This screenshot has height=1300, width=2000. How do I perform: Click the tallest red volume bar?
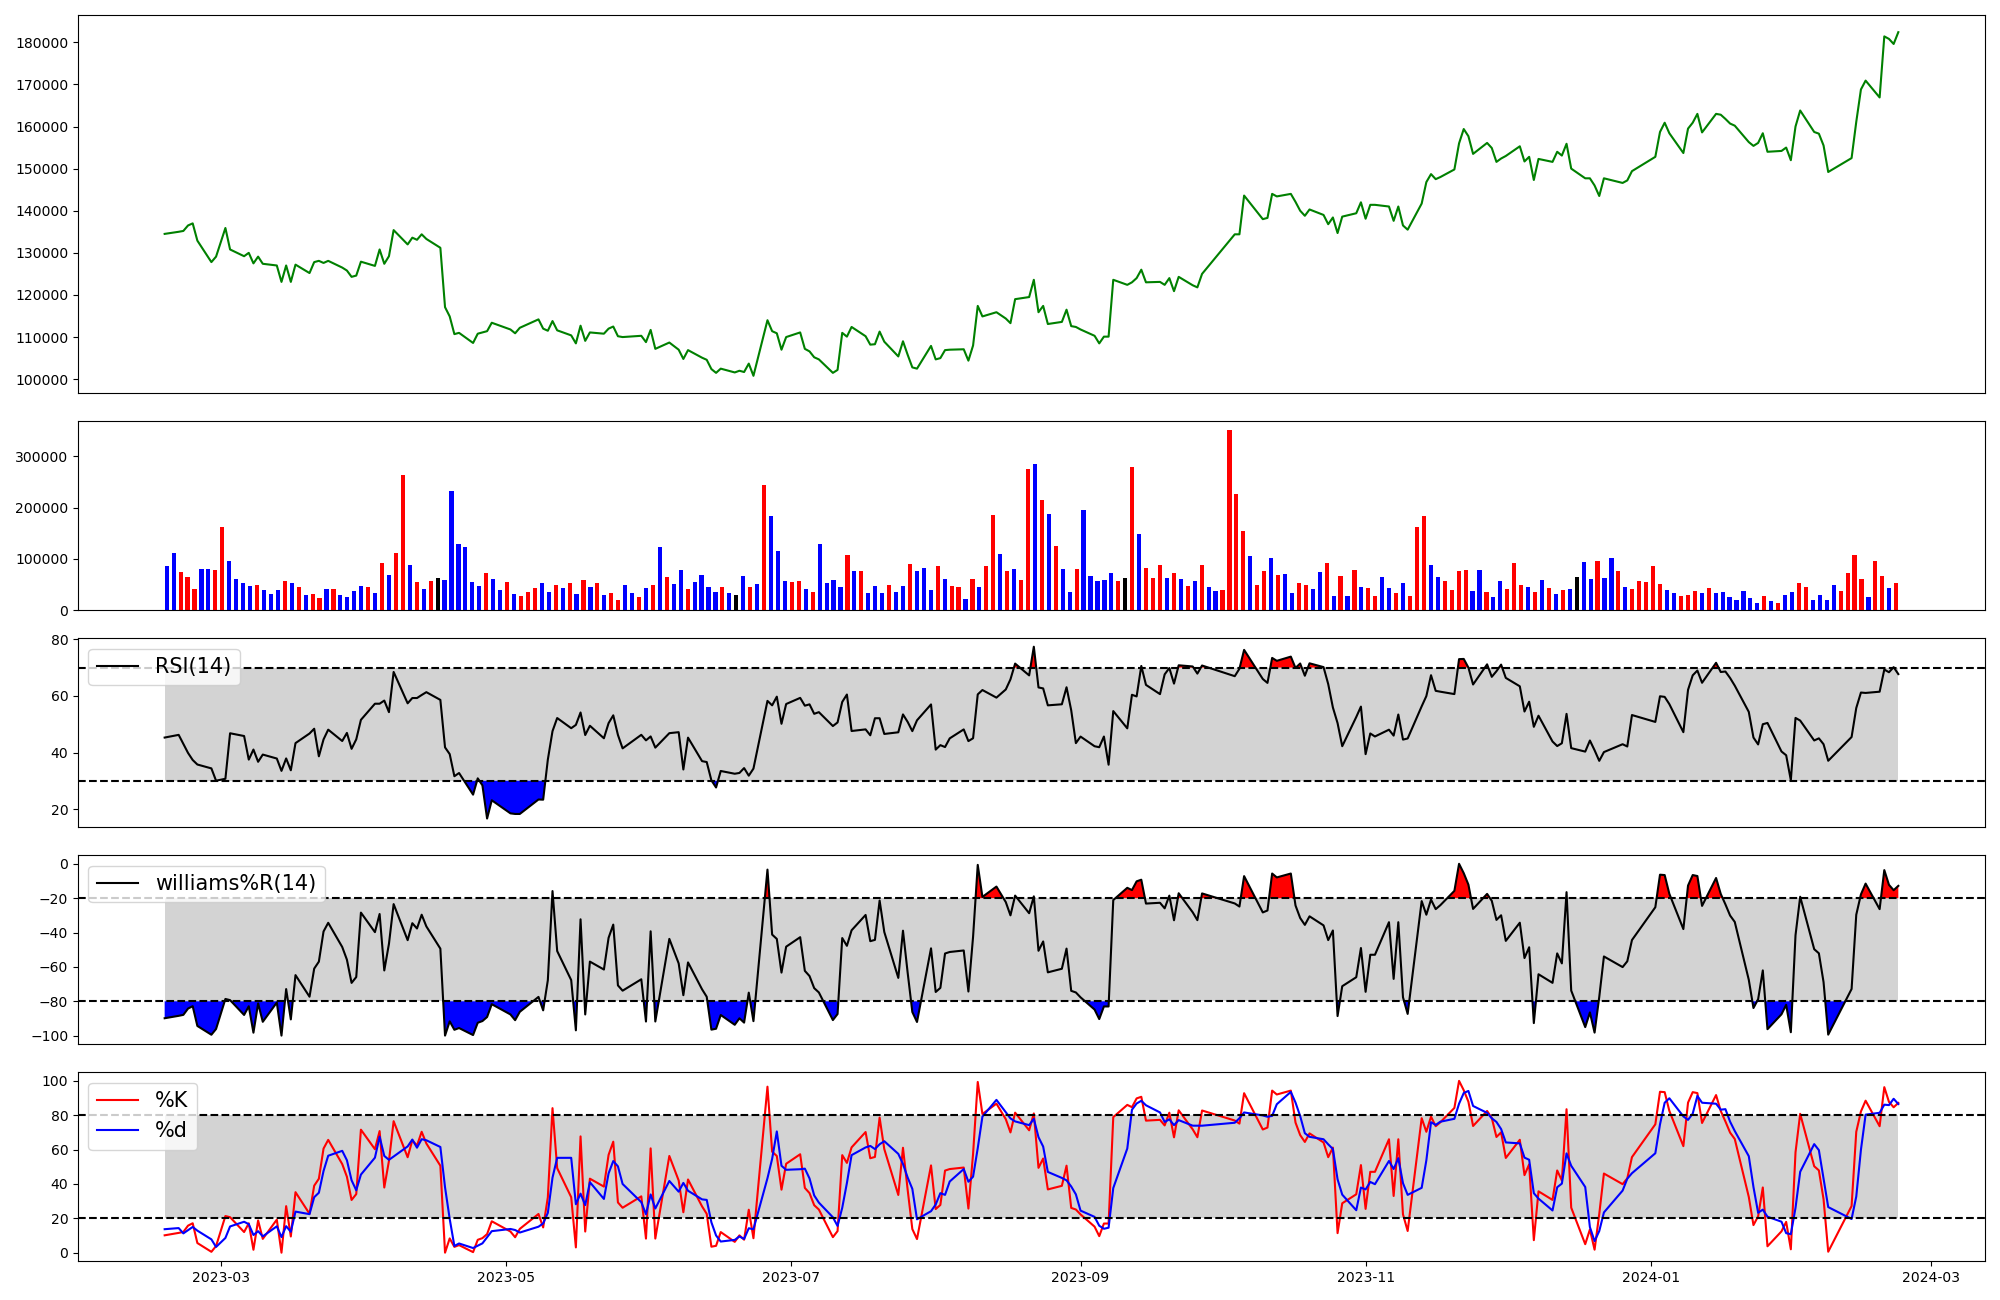click(x=1229, y=520)
